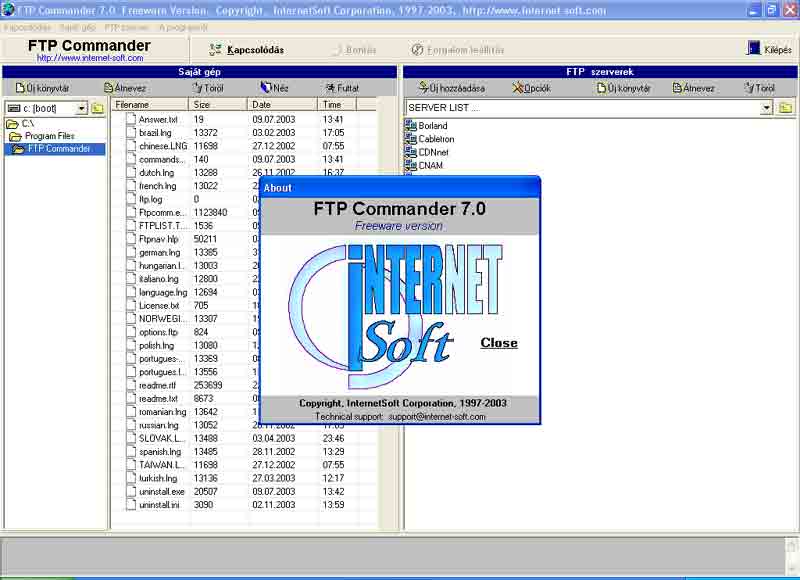Open the c: [boot] drive dropdown
The width and height of the screenshot is (800, 580).
(82, 109)
